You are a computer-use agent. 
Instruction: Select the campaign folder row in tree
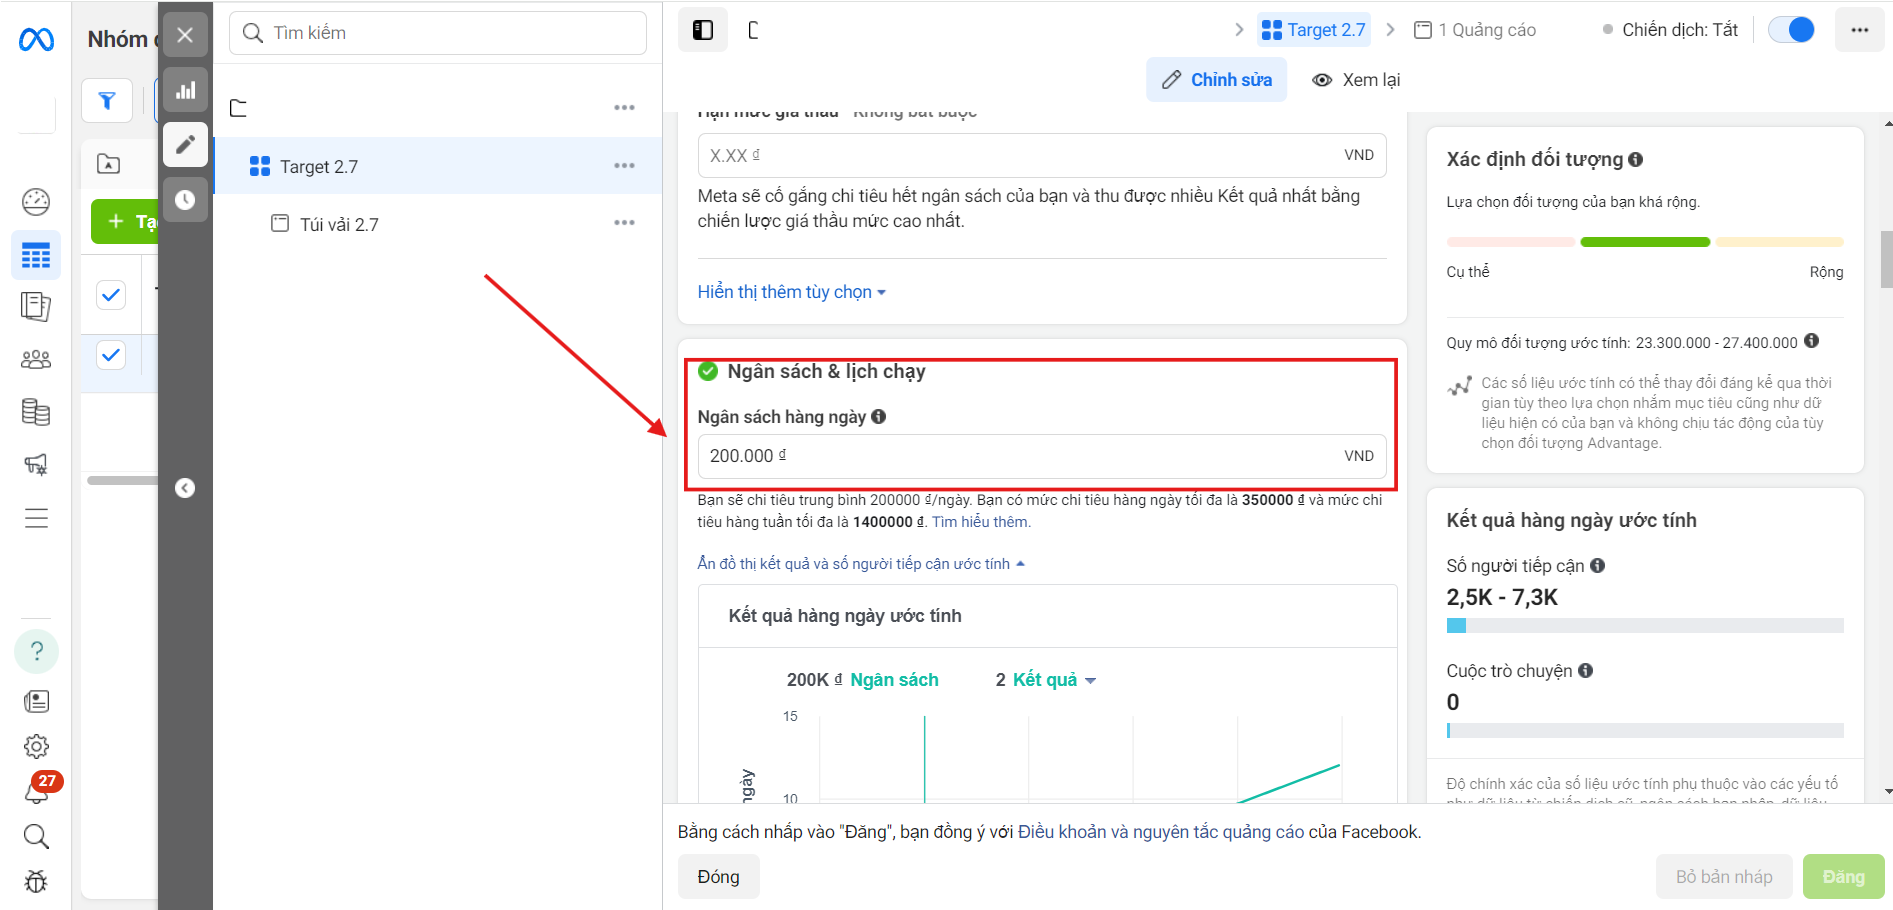438,107
